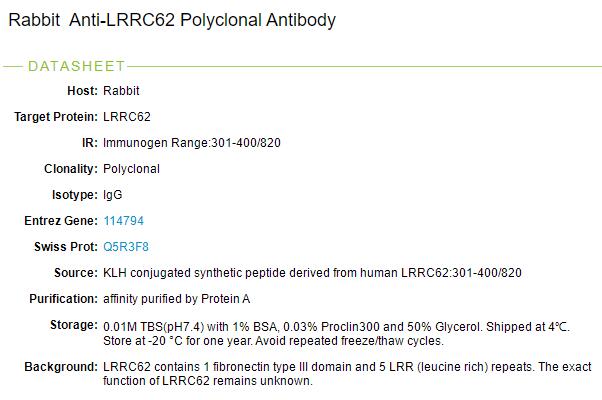Image resolution: width=602 pixels, height=400 pixels.
Task: Click the page title Rabbit Anti-LRRC62 Polyclonal Antibody
Action: [172, 20]
